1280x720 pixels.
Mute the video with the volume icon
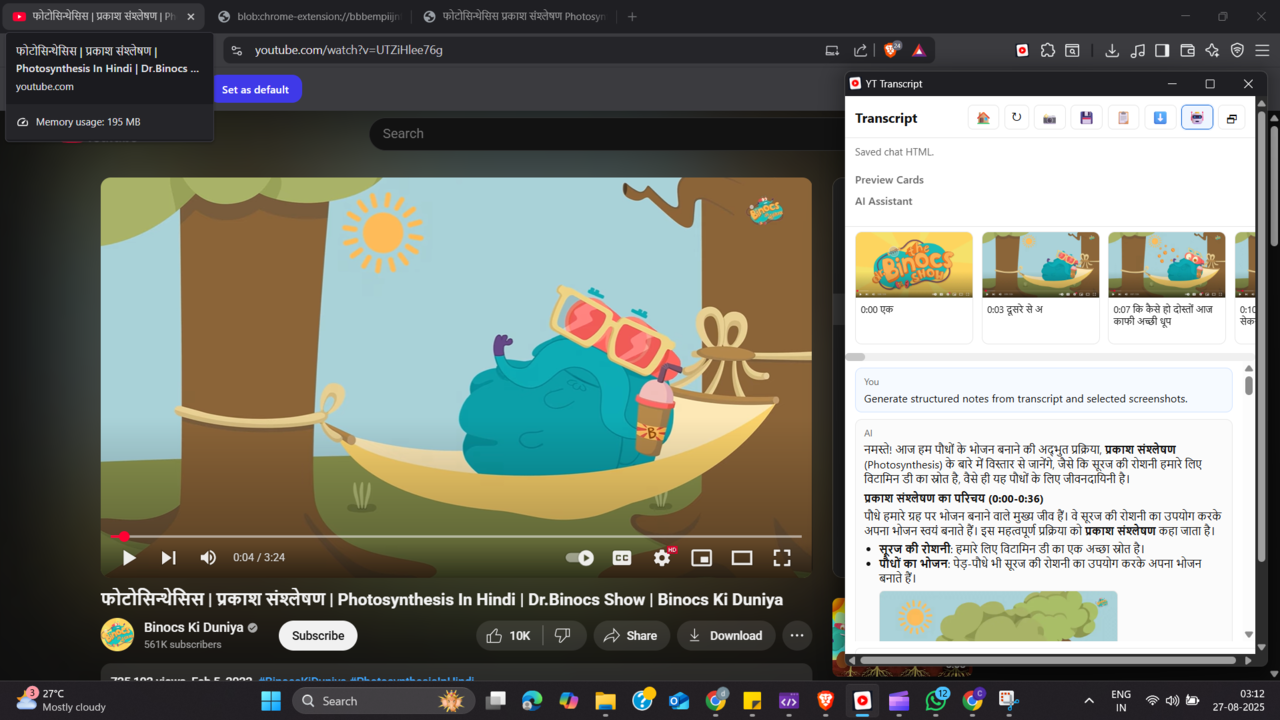point(208,557)
